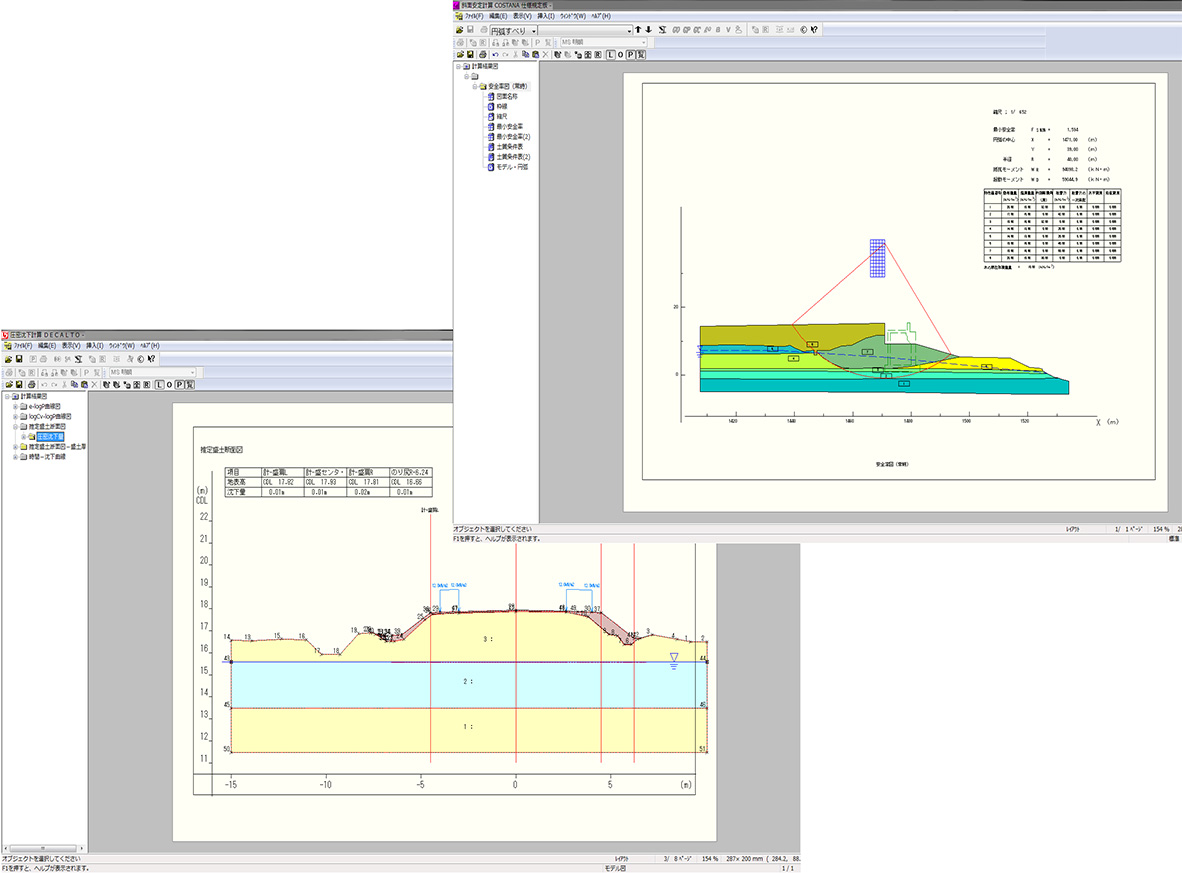Paste in DECALTO lower toolbar

[x=84, y=384]
